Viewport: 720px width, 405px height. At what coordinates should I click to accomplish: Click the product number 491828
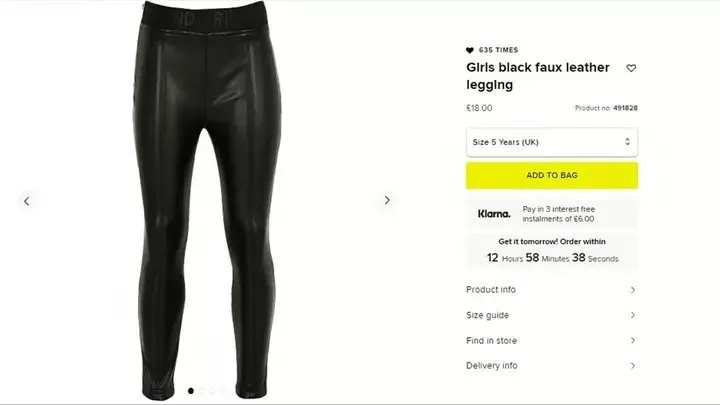[x=625, y=108]
